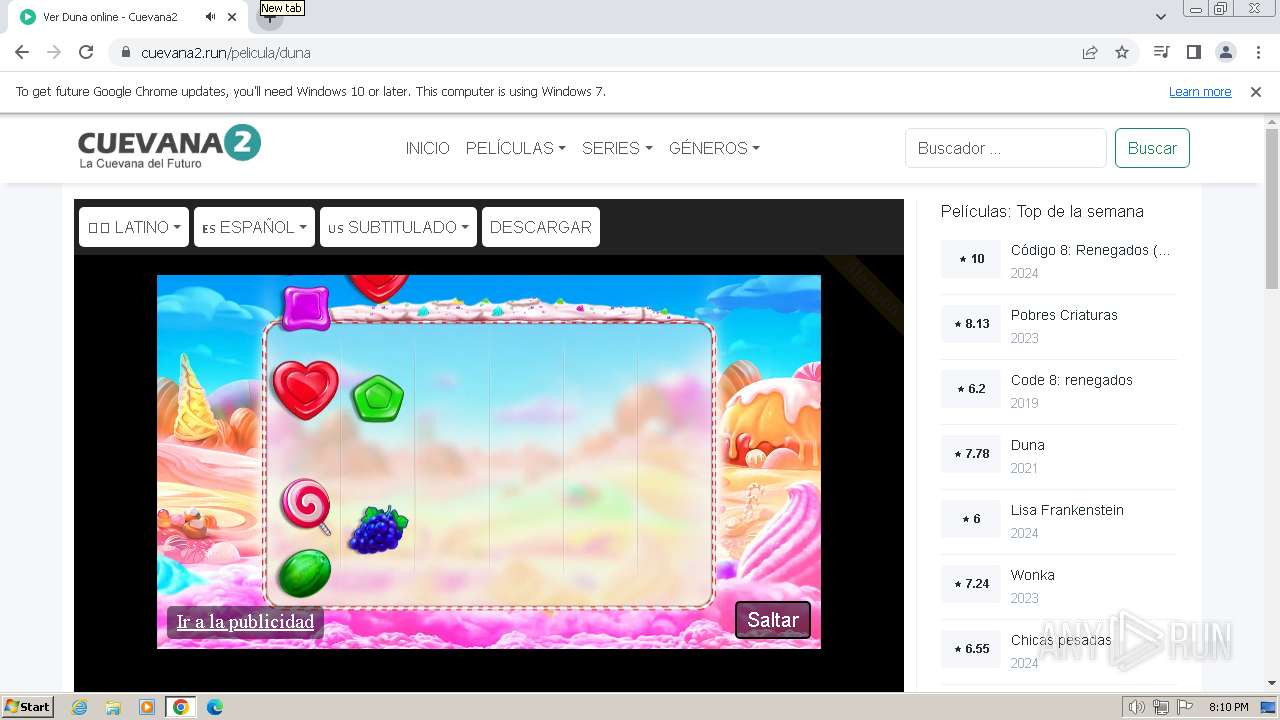Launch Internet Explorer from taskbar
The height and width of the screenshot is (720, 1280).
click(x=80, y=707)
